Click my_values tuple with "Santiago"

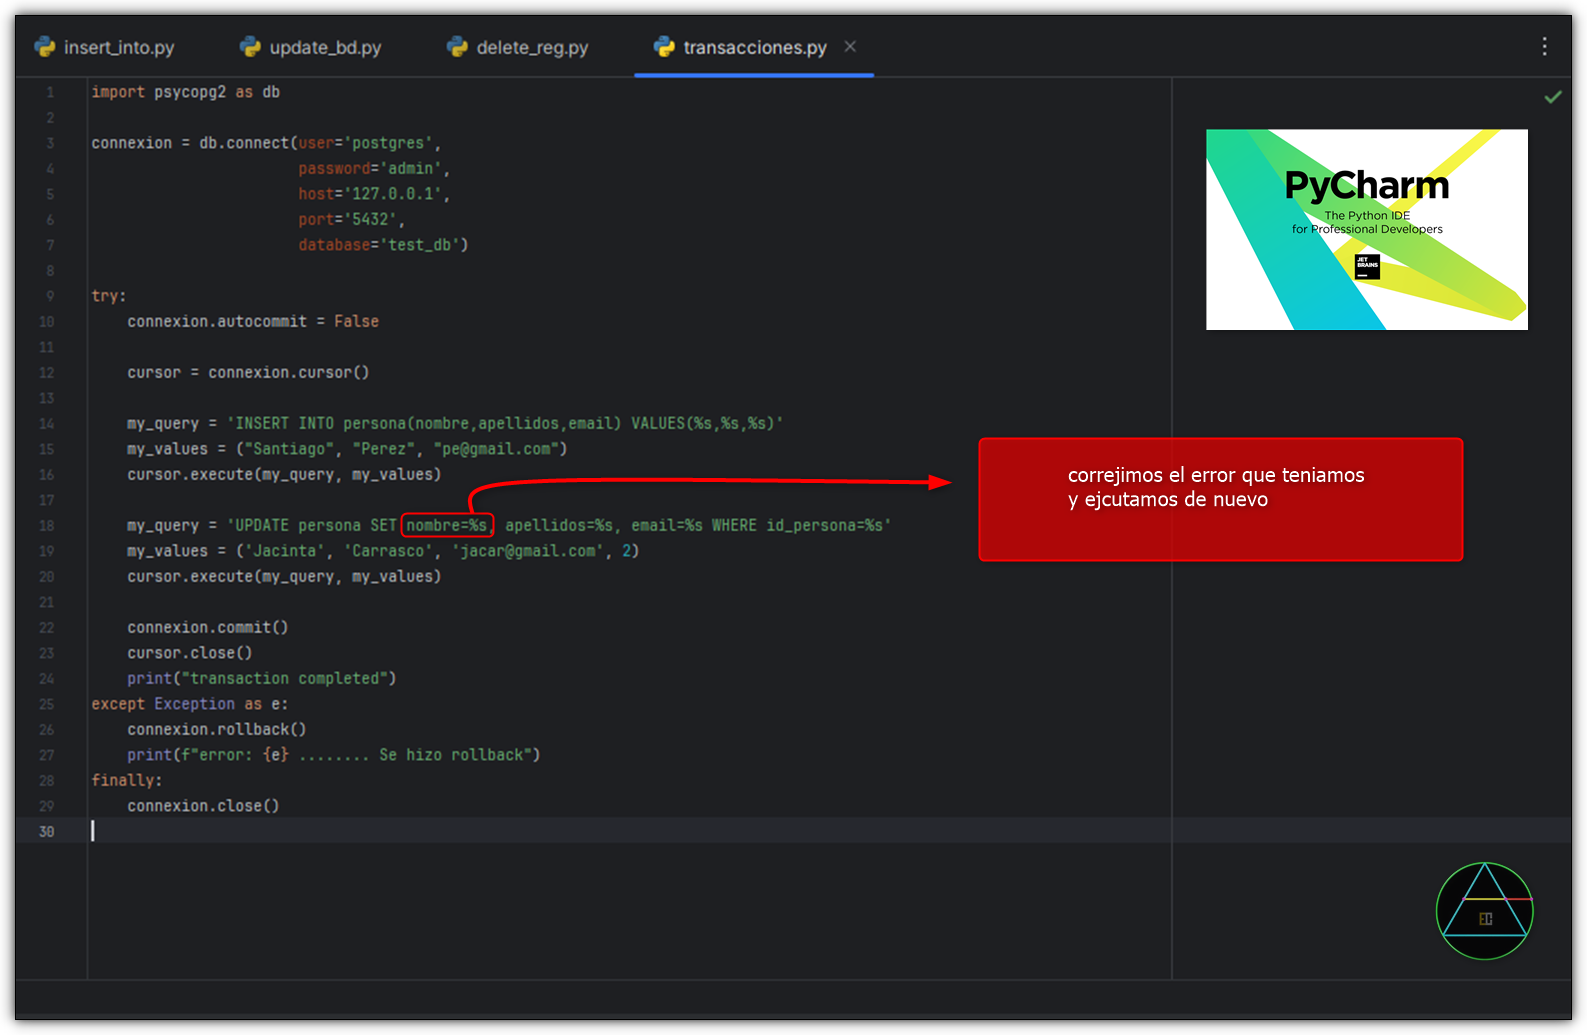click(347, 449)
